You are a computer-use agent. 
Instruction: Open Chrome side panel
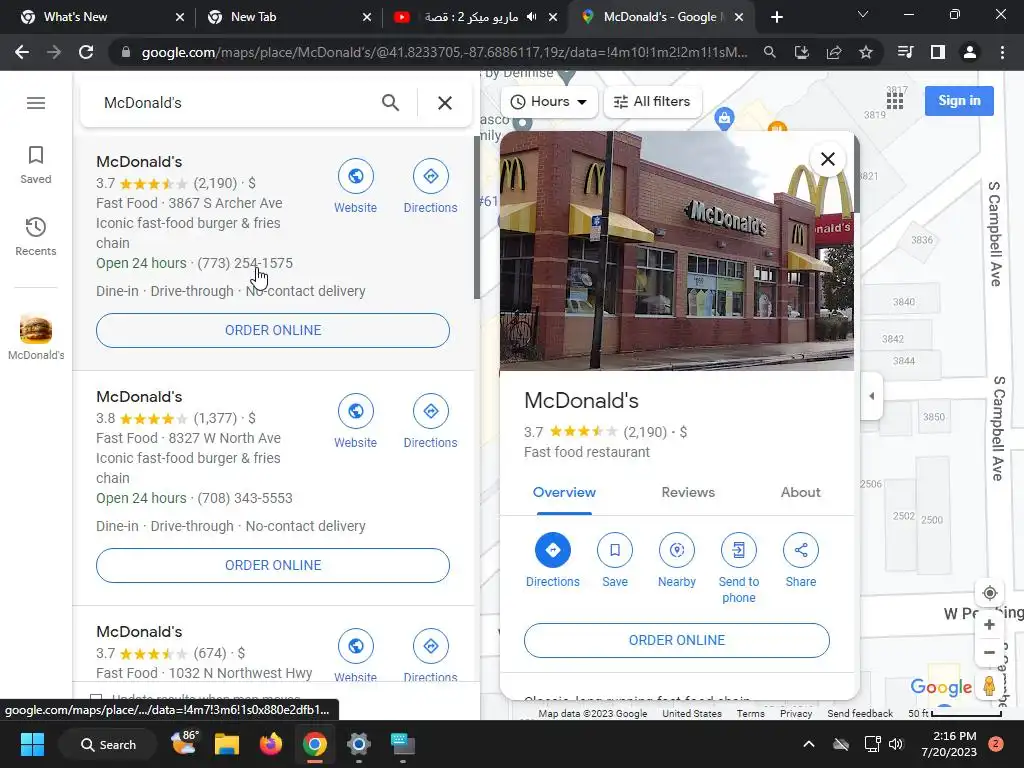point(938,52)
